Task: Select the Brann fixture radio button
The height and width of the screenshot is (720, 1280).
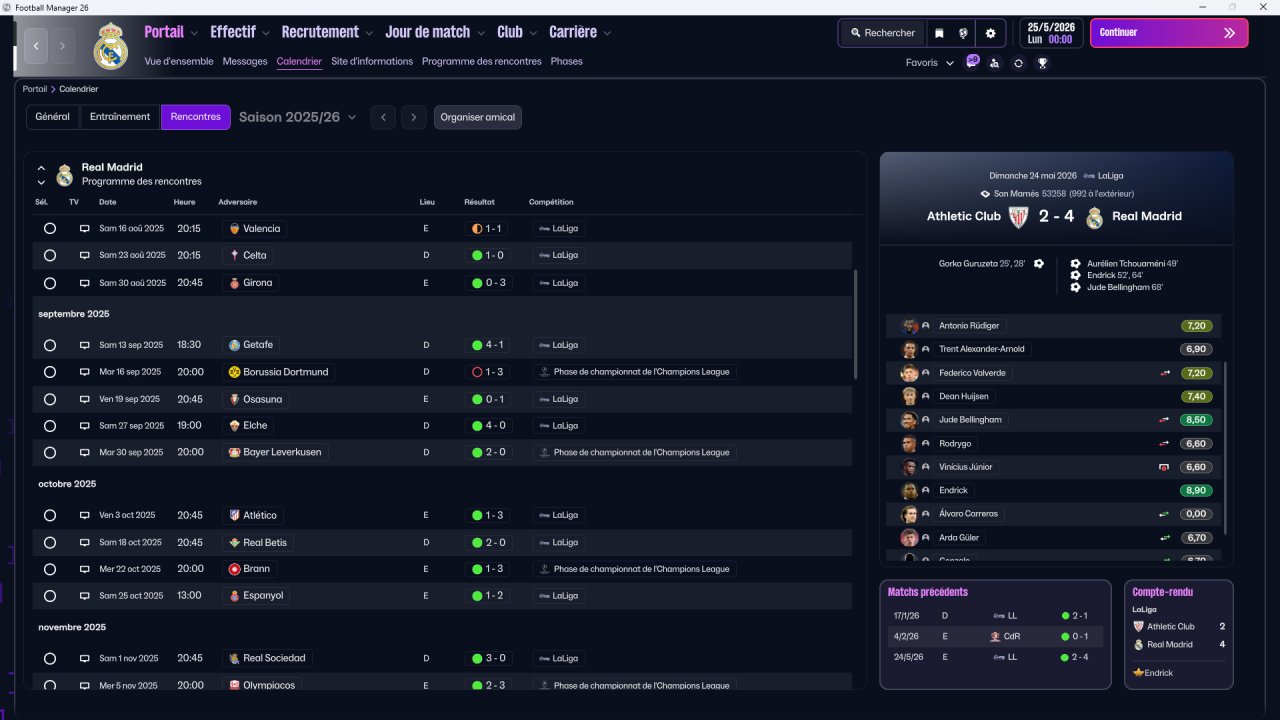Action: click(x=50, y=569)
